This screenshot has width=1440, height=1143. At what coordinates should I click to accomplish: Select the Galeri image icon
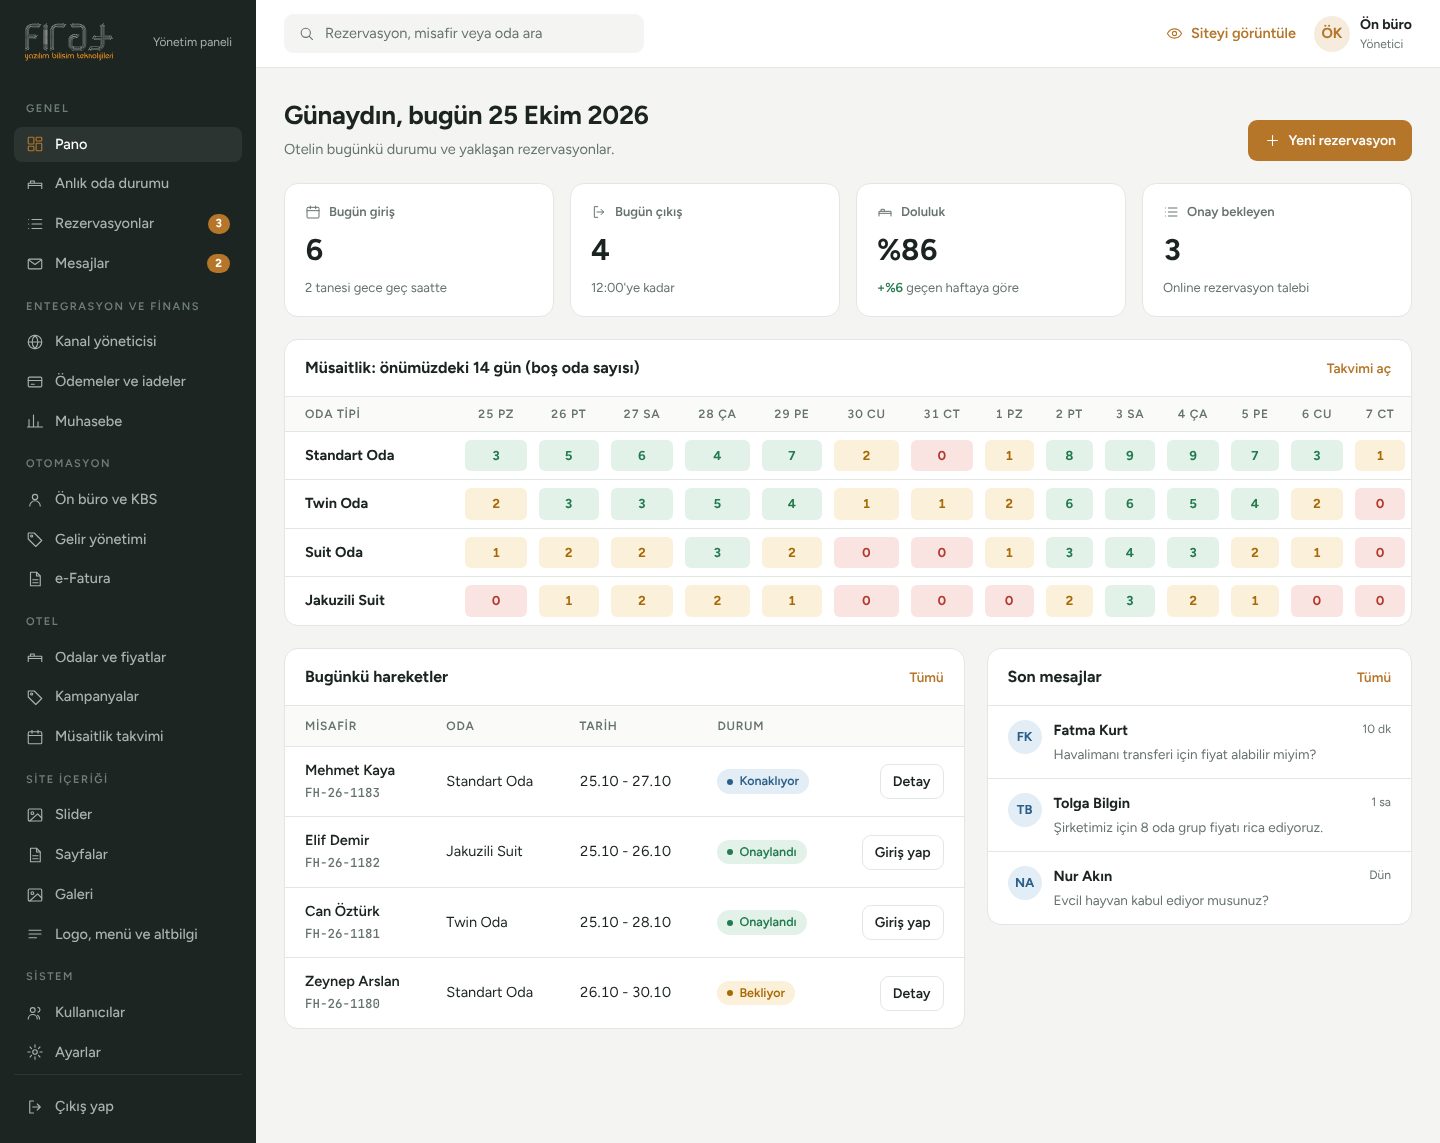[x=35, y=895]
